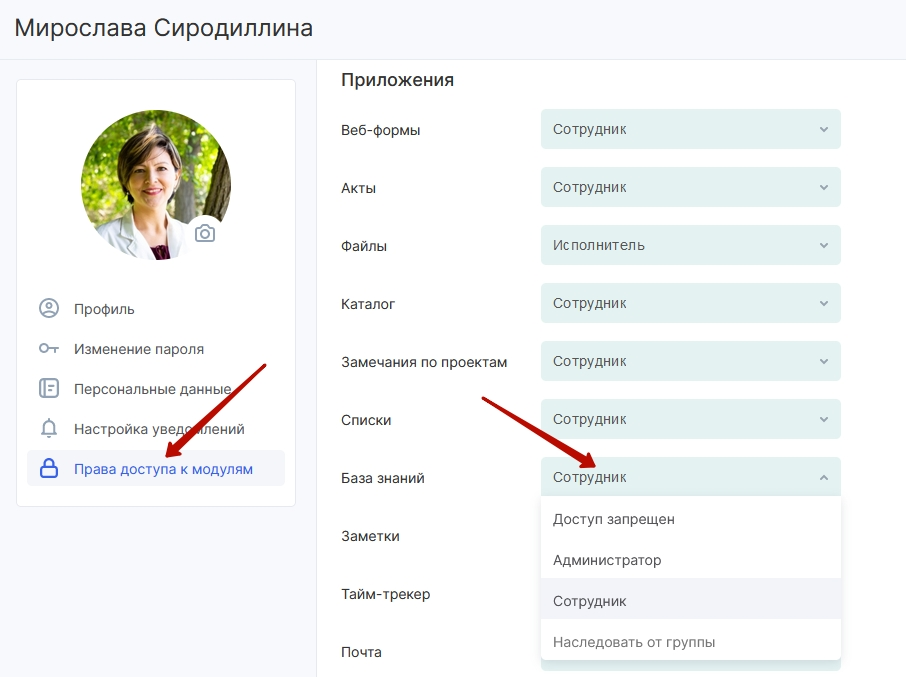The height and width of the screenshot is (677, 906).
Task: Click the name Мирослава Сиродиллина
Action: tap(164, 28)
